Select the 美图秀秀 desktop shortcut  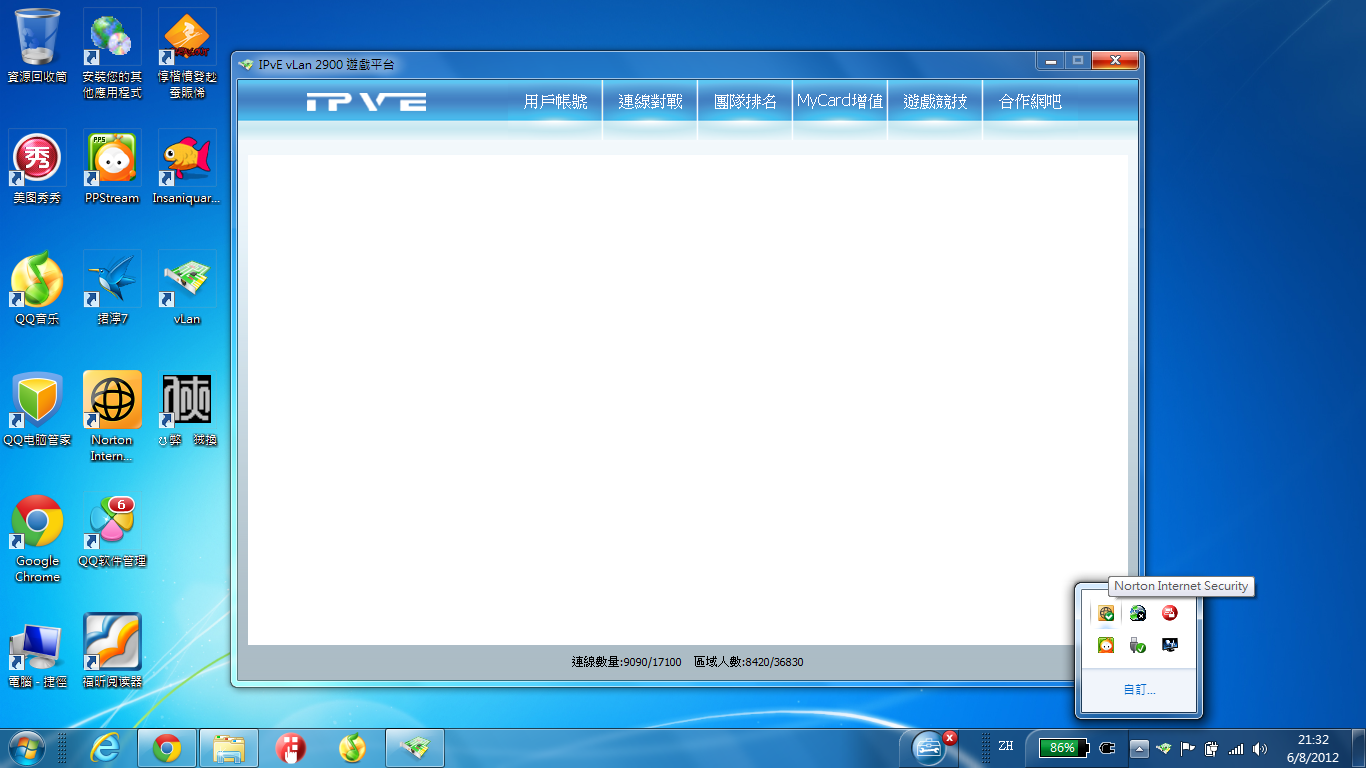coord(37,168)
